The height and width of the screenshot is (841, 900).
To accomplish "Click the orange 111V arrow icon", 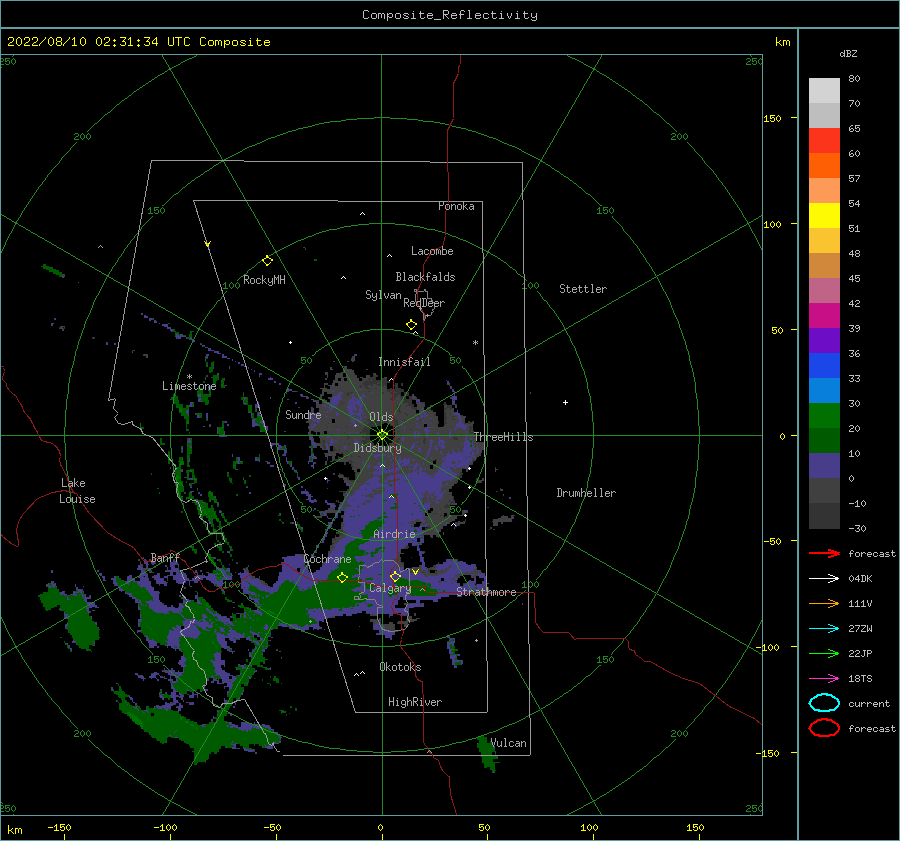I will (824, 603).
